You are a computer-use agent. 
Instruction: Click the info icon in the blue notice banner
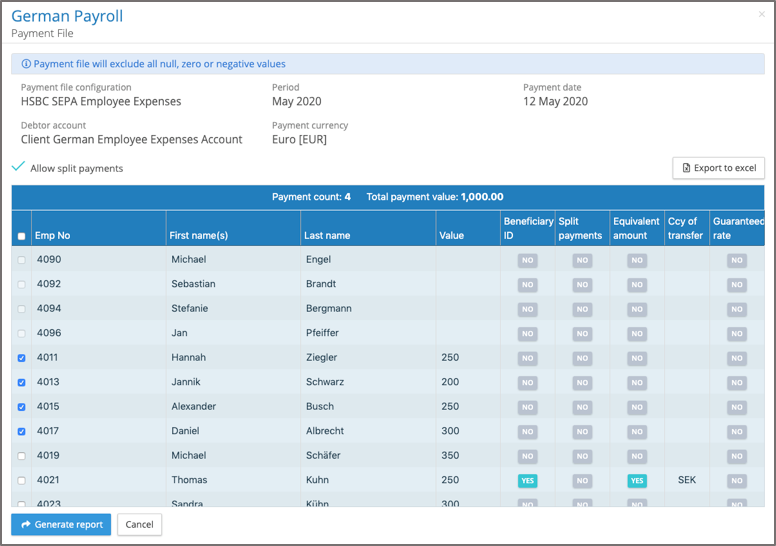pyautogui.click(x=26, y=64)
